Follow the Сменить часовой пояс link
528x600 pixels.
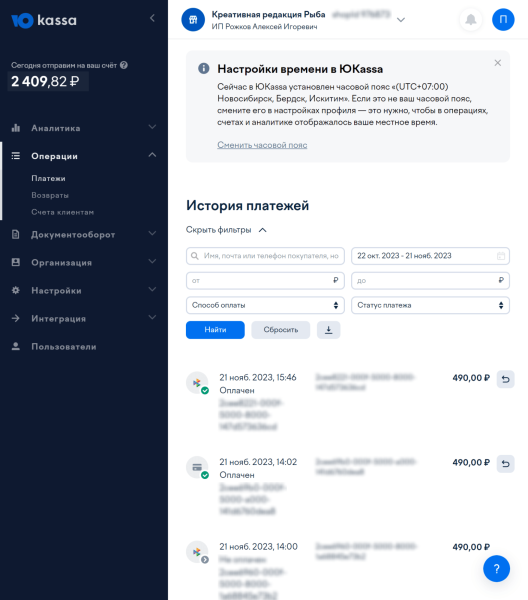click(262, 145)
